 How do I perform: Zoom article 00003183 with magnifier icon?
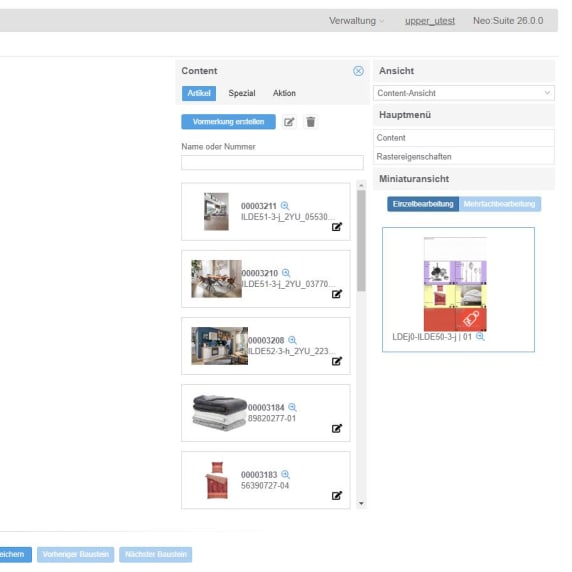pyautogui.click(x=285, y=474)
